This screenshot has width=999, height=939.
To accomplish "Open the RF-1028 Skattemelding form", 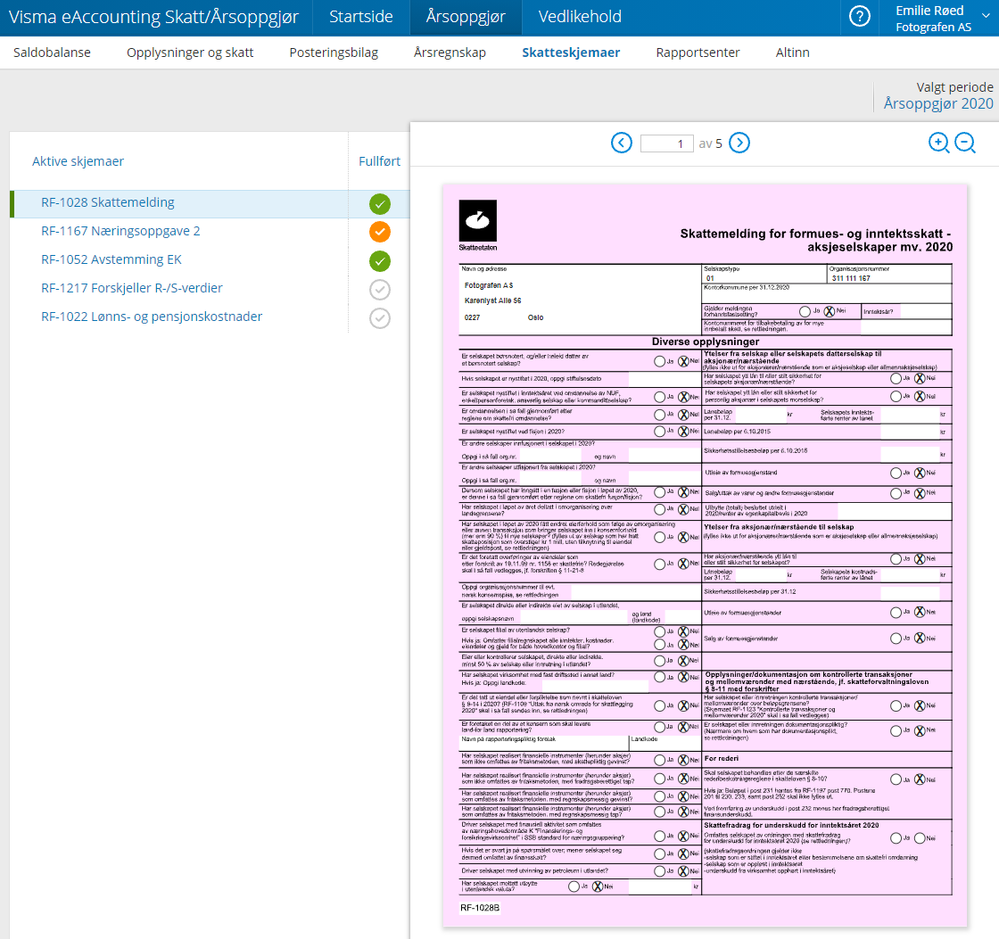I will click(108, 203).
